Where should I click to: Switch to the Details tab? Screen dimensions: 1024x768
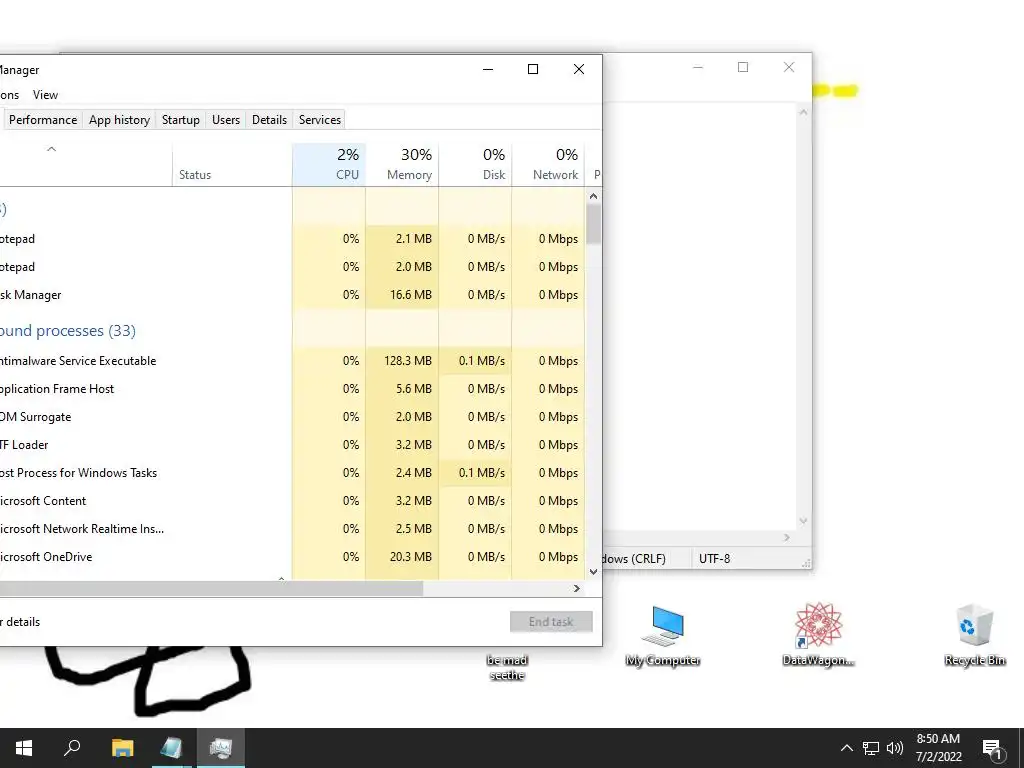(x=270, y=120)
